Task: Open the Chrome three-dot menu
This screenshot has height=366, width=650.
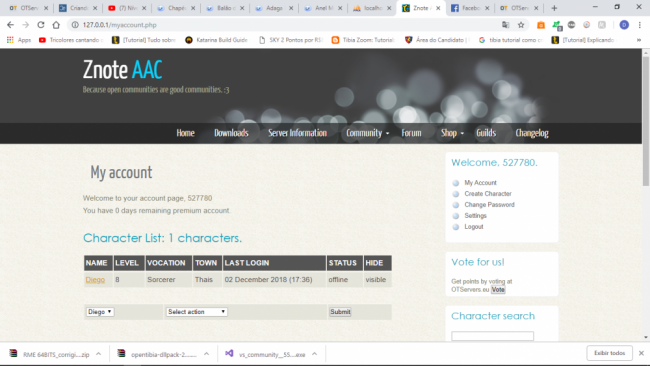Action: pyautogui.click(x=640, y=25)
